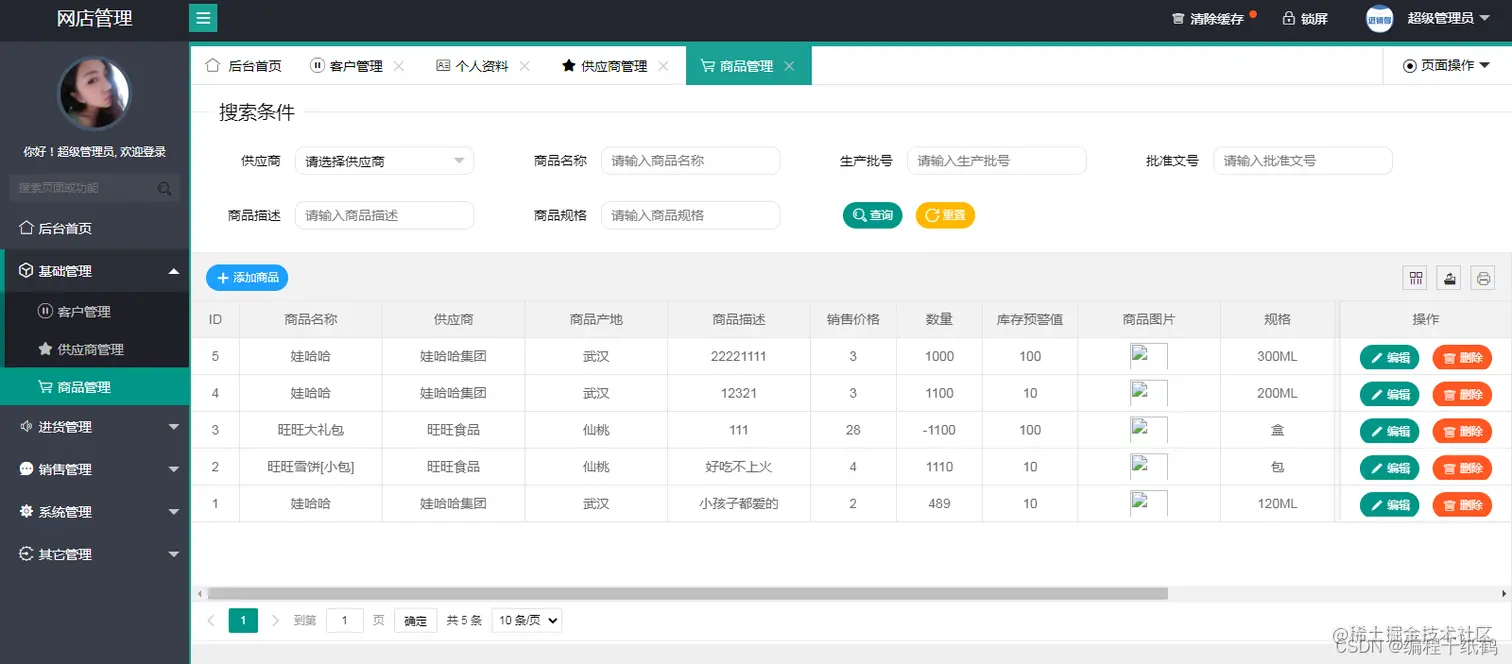Viewport: 1512px width, 664px height.
Task: Select 商品管理 in the sidebar
Action: [x=95, y=387]
